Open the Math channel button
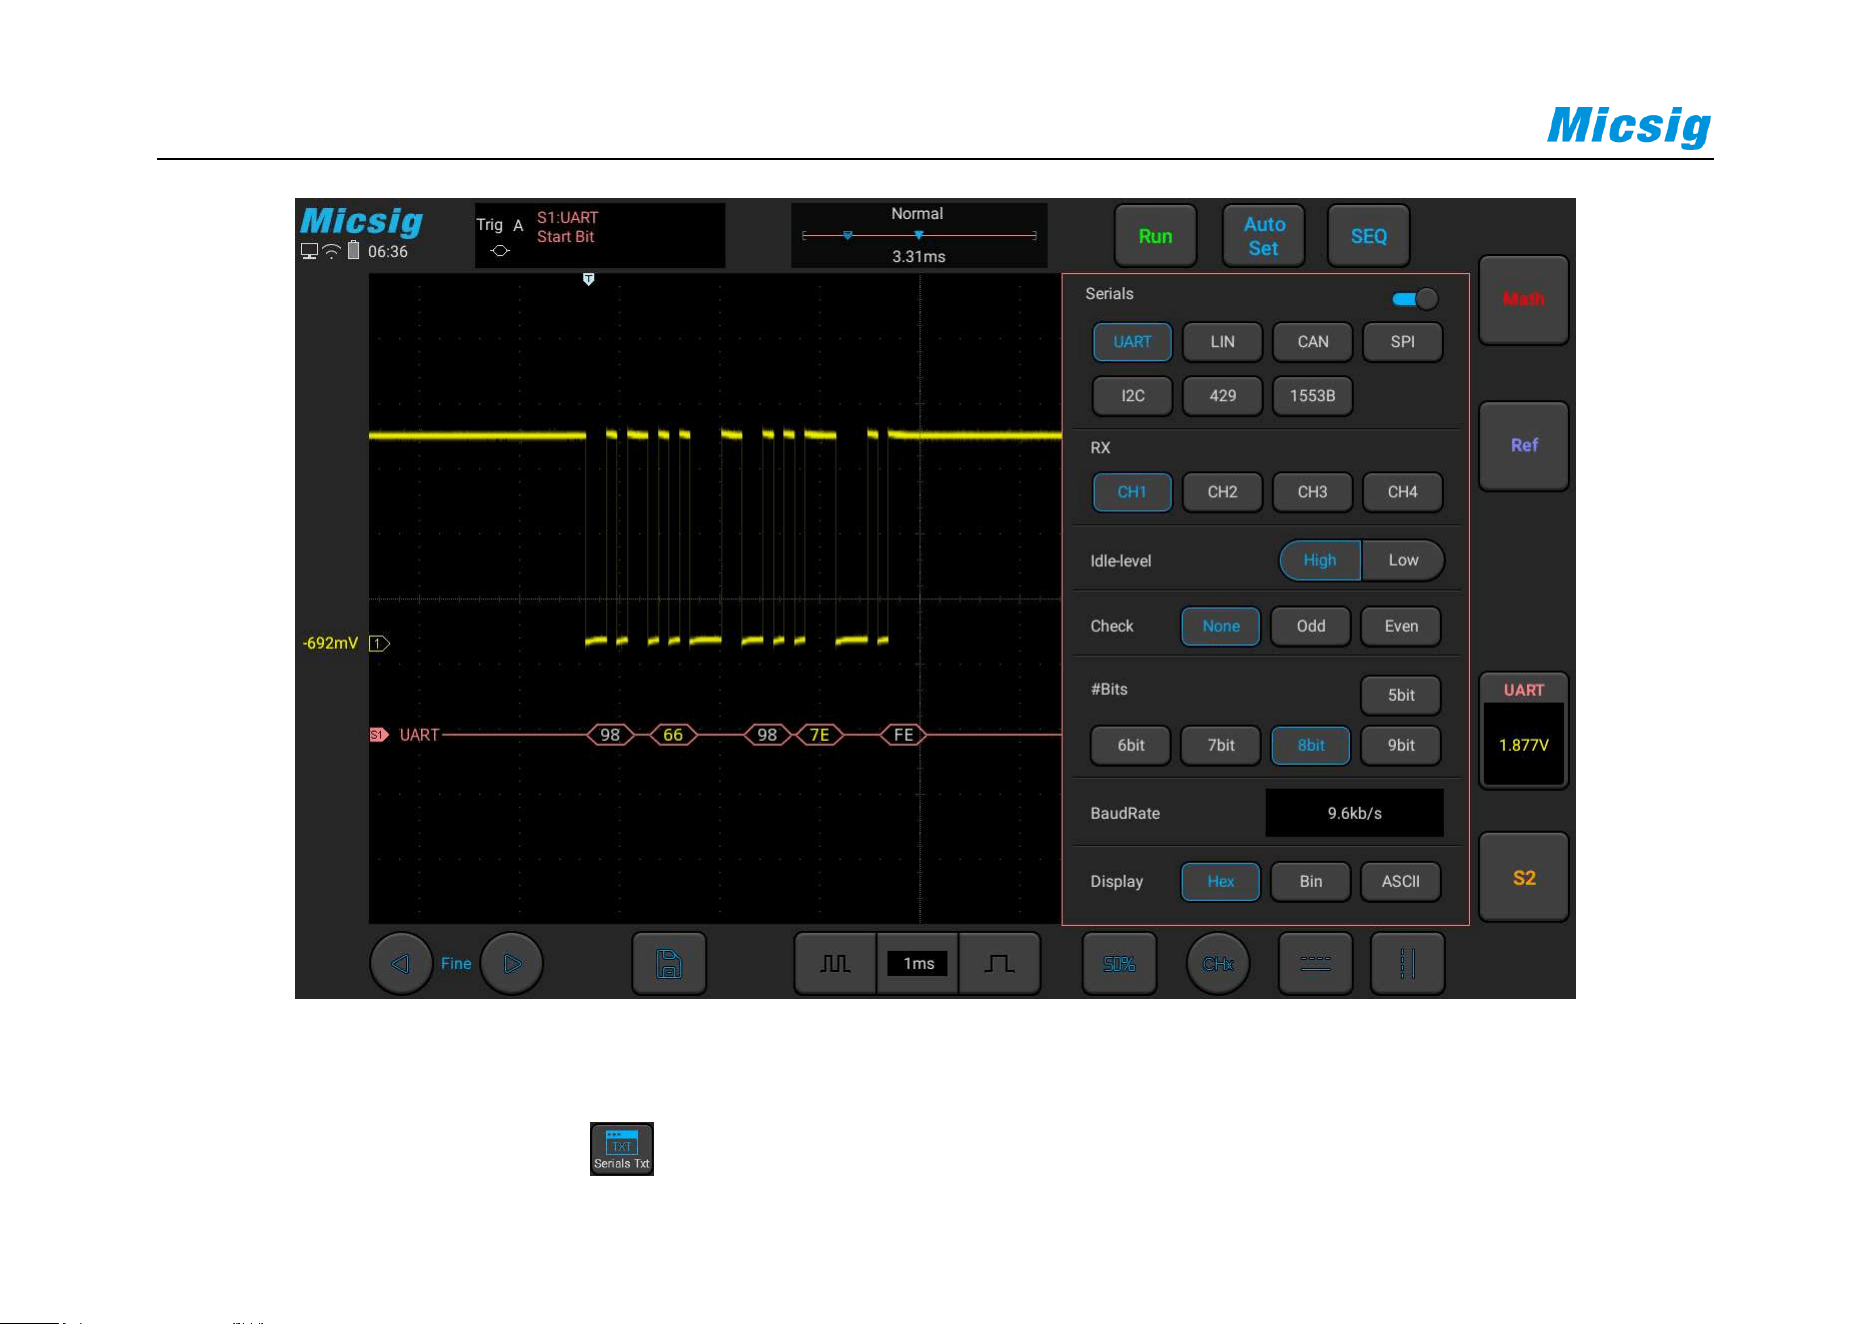The width and height of the screenshot is (1872, 1324). coord(1523,299)
